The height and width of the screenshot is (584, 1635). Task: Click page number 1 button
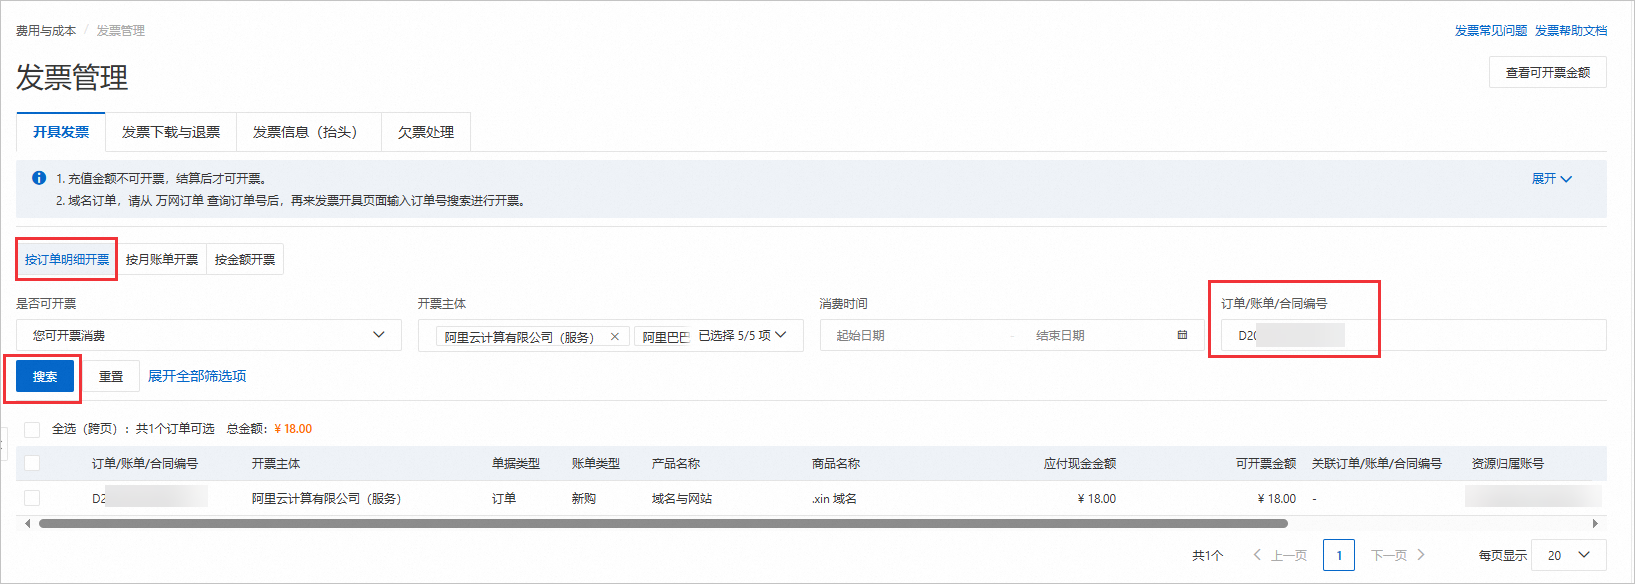click(x=1339, y=555)
